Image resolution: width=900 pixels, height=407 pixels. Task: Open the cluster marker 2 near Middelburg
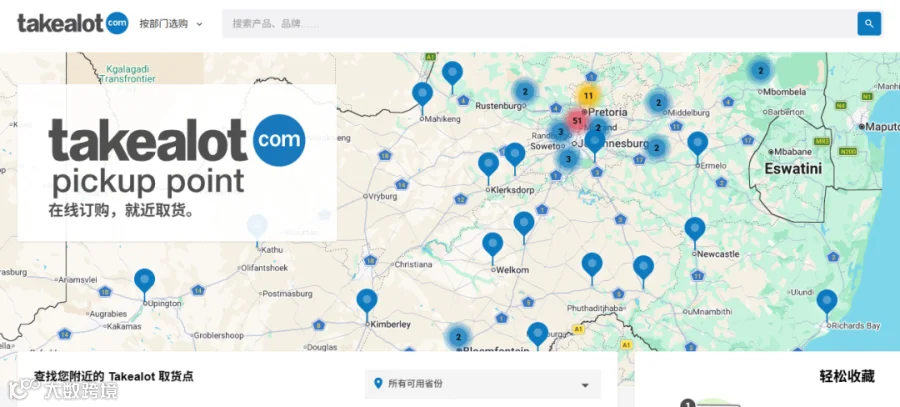pyautogui.click(x=658, y=103)
